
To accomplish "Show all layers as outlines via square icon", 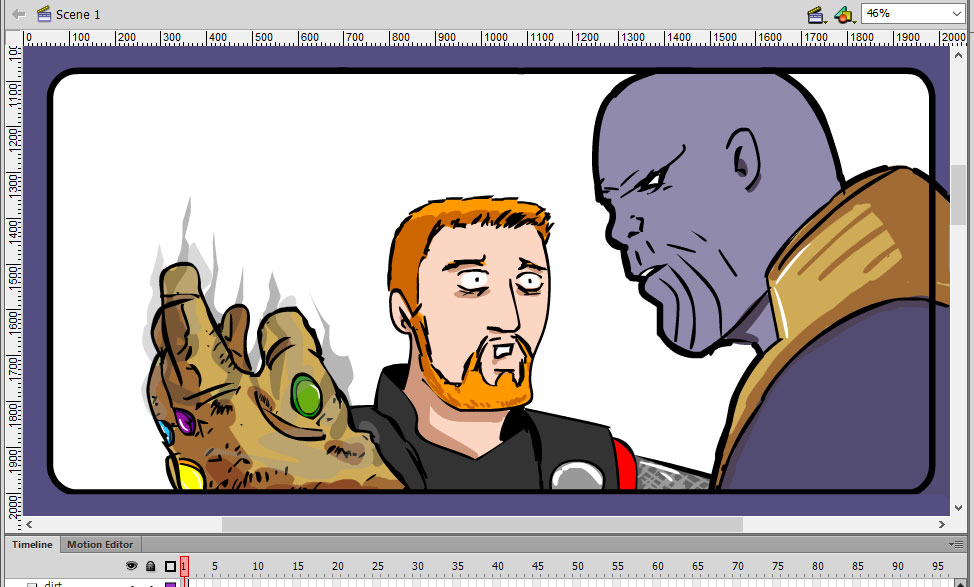I will click(x=170, y=566).
